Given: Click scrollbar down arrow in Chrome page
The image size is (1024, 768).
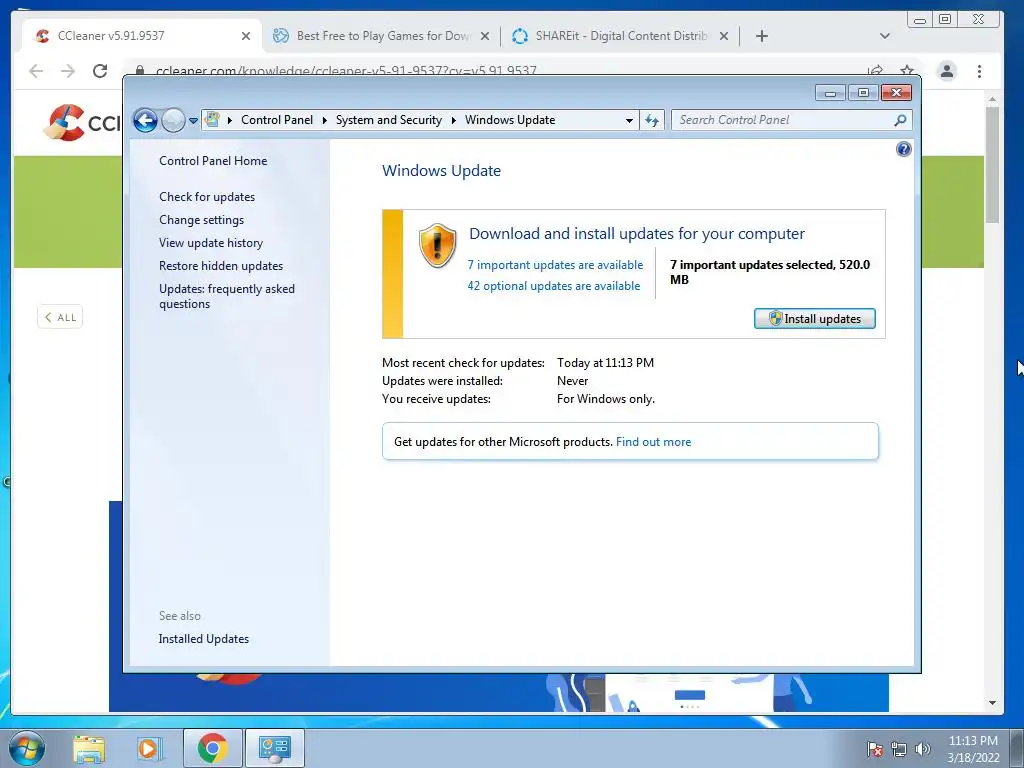Looking at the screenshot, I should [x=992, y=703].
